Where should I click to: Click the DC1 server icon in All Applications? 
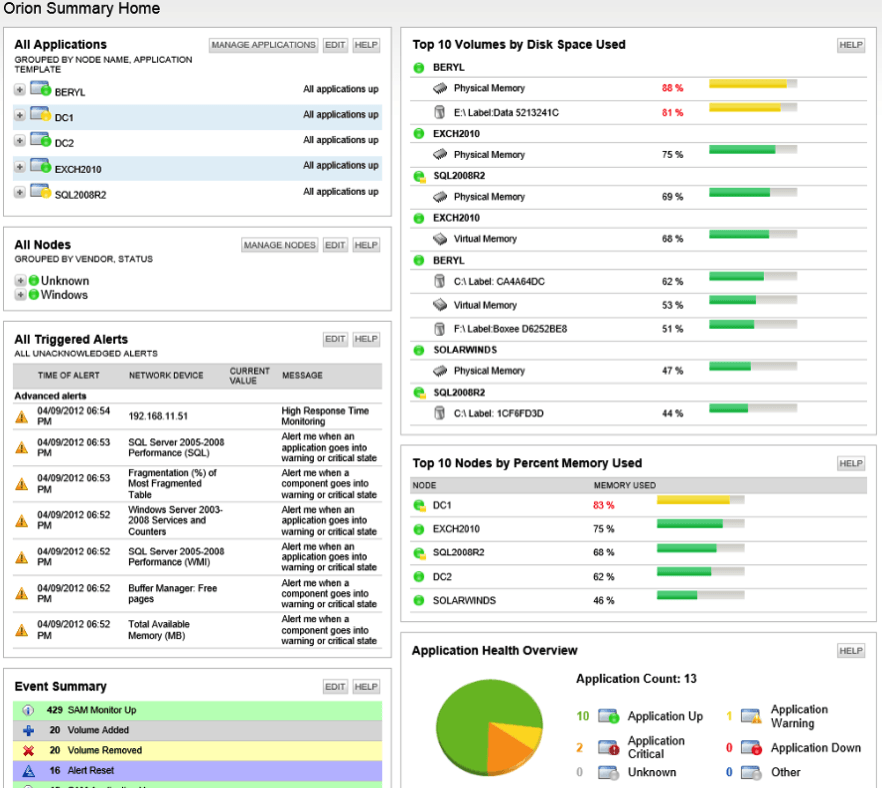(40, 115)
